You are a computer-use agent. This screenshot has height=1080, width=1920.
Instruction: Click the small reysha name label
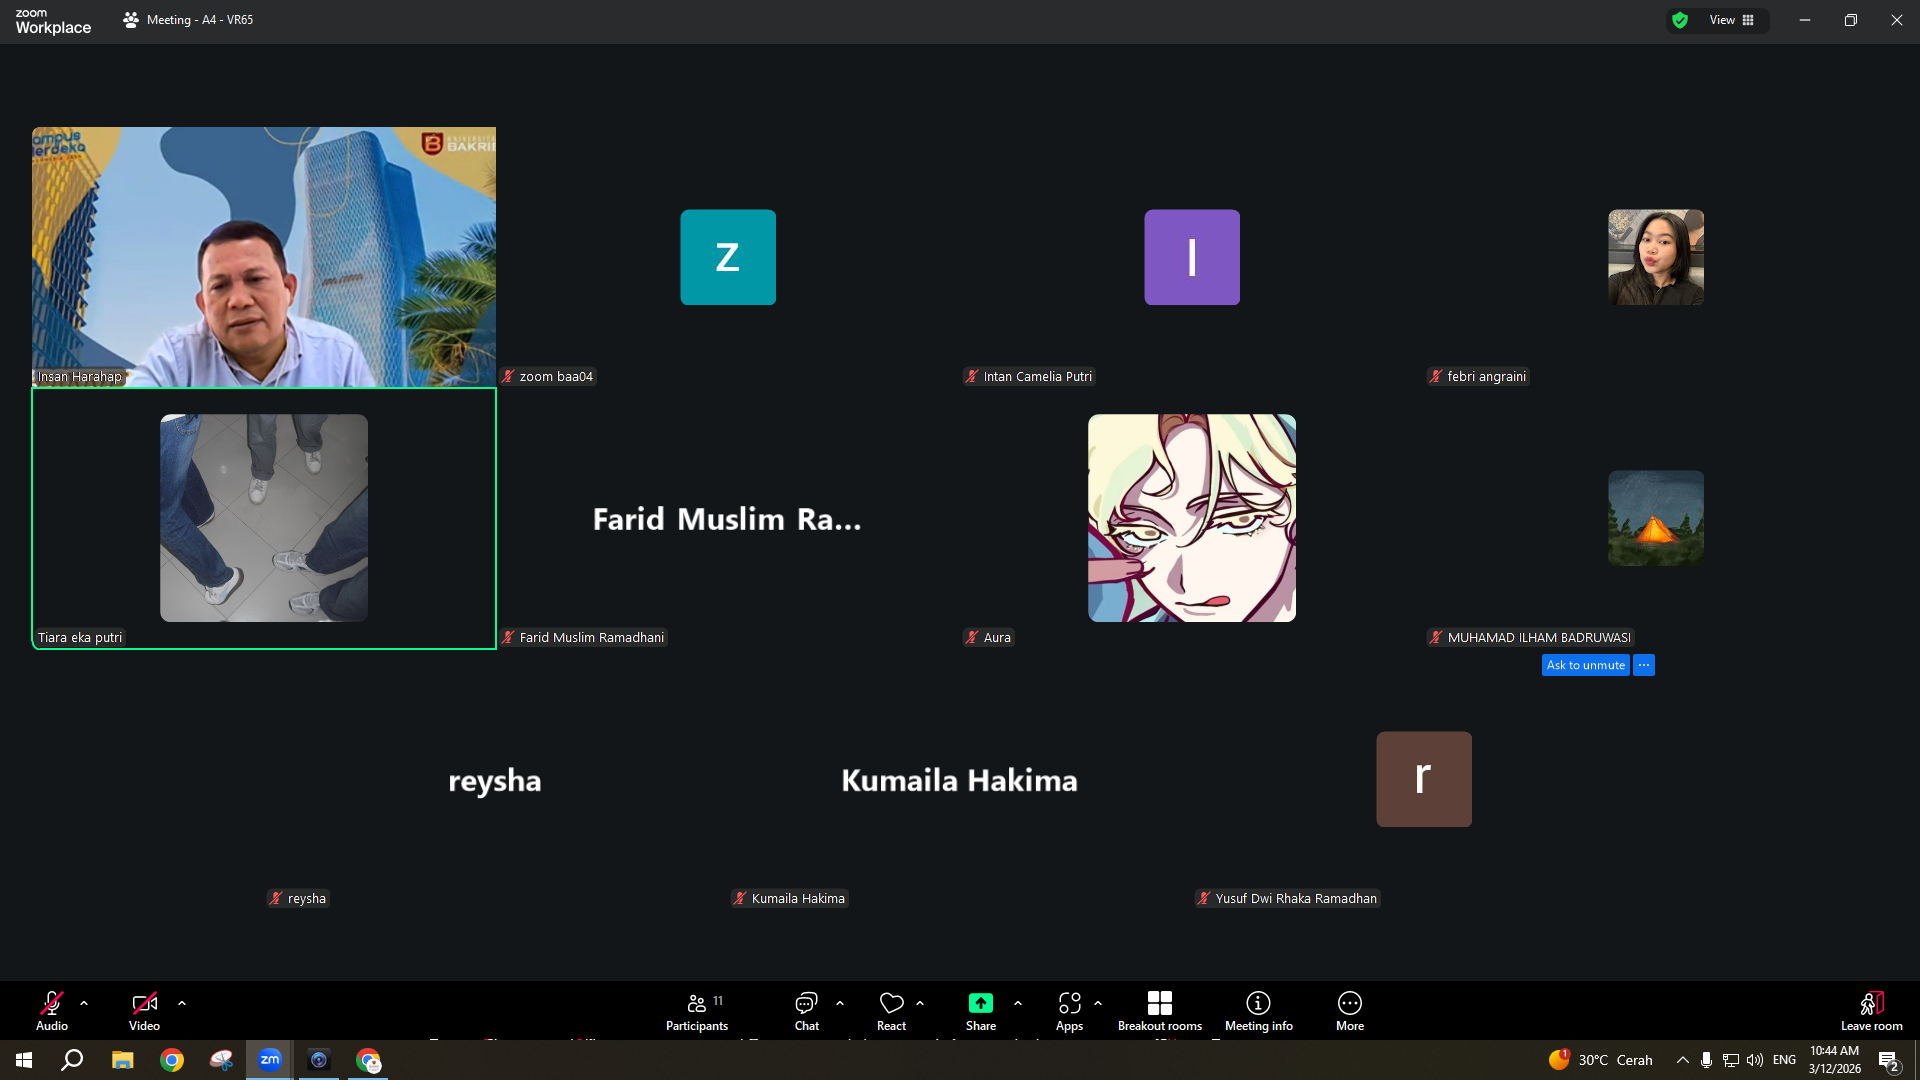pos(298,899)
